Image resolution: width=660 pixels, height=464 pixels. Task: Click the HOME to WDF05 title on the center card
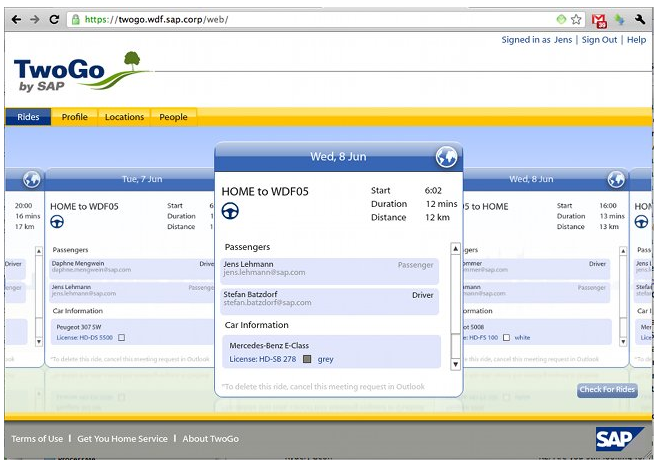(x=265, y=192)
